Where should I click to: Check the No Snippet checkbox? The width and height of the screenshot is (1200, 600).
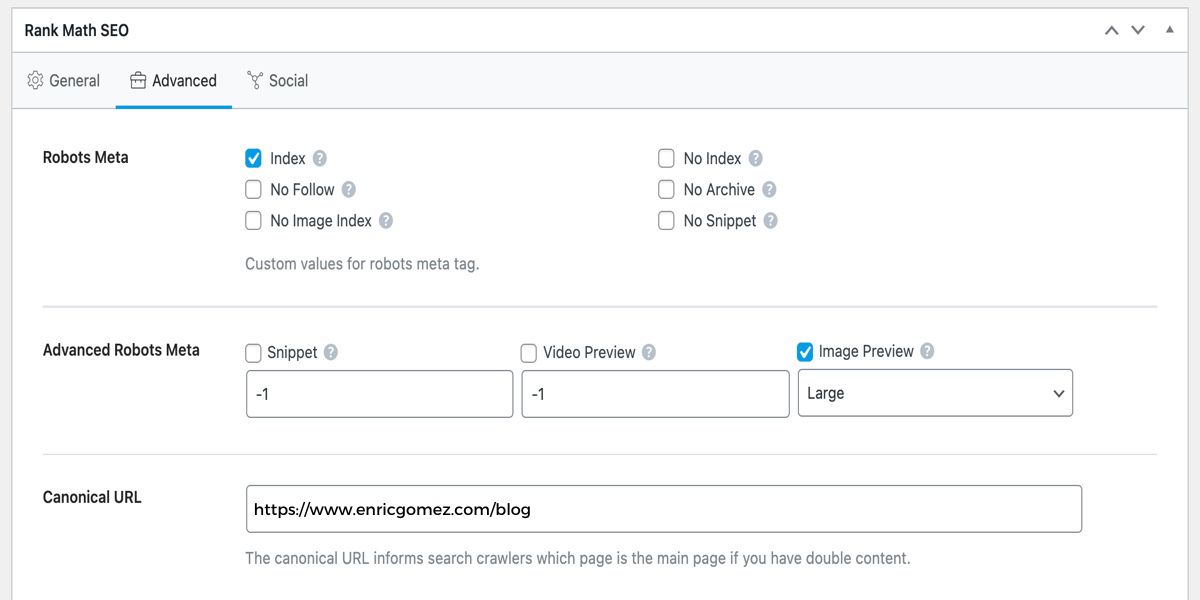(666, 220)
